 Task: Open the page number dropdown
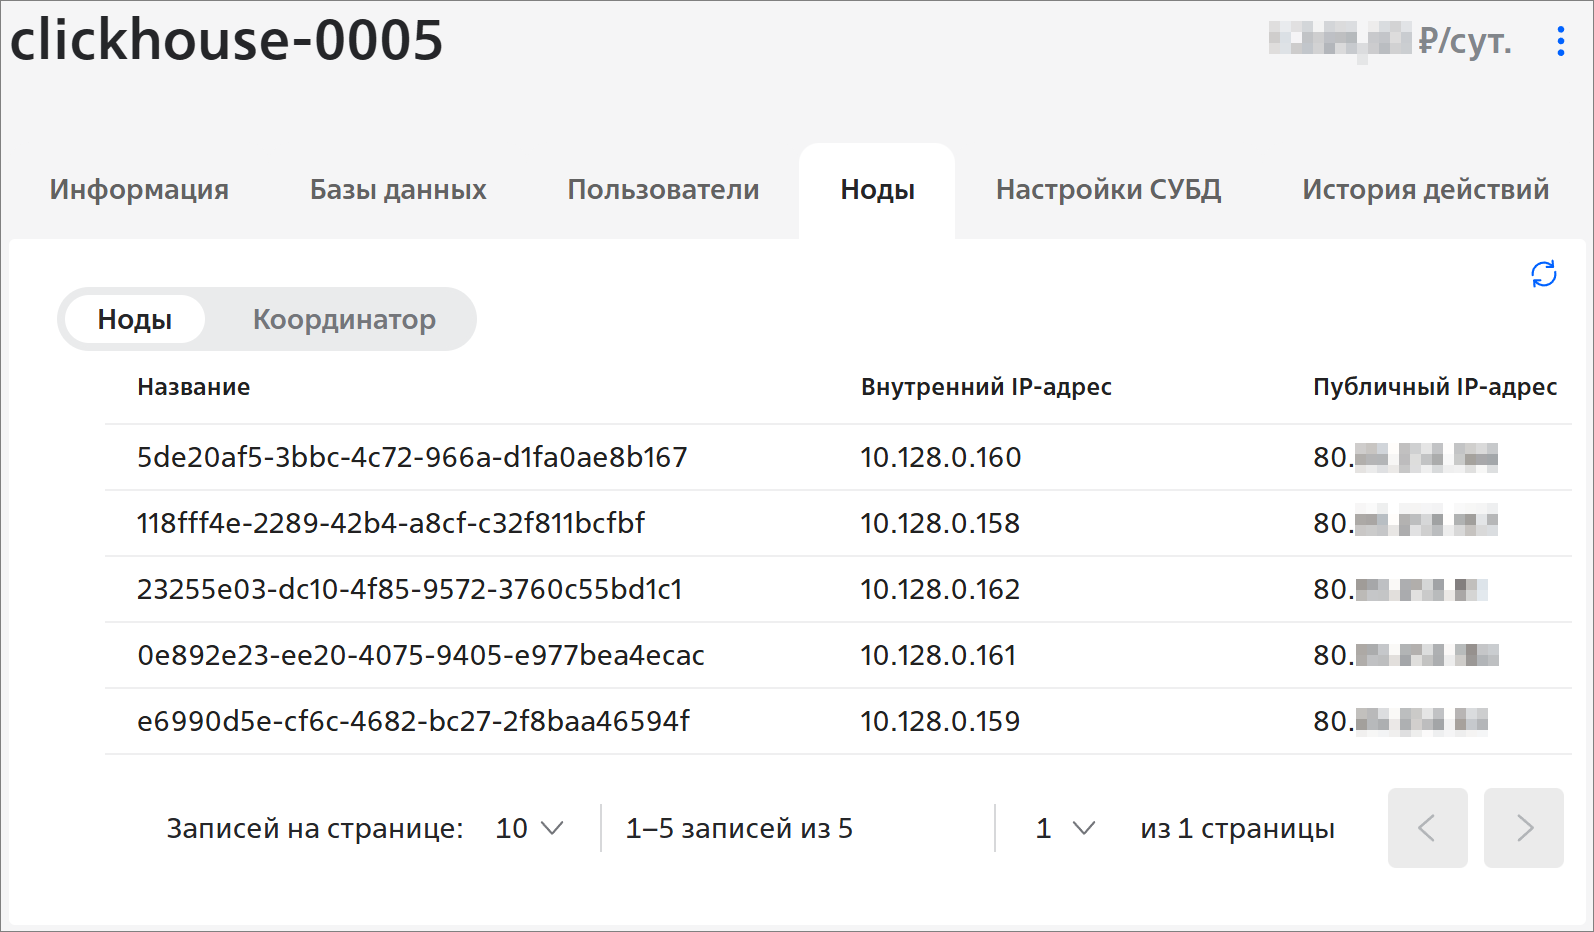1066,828
